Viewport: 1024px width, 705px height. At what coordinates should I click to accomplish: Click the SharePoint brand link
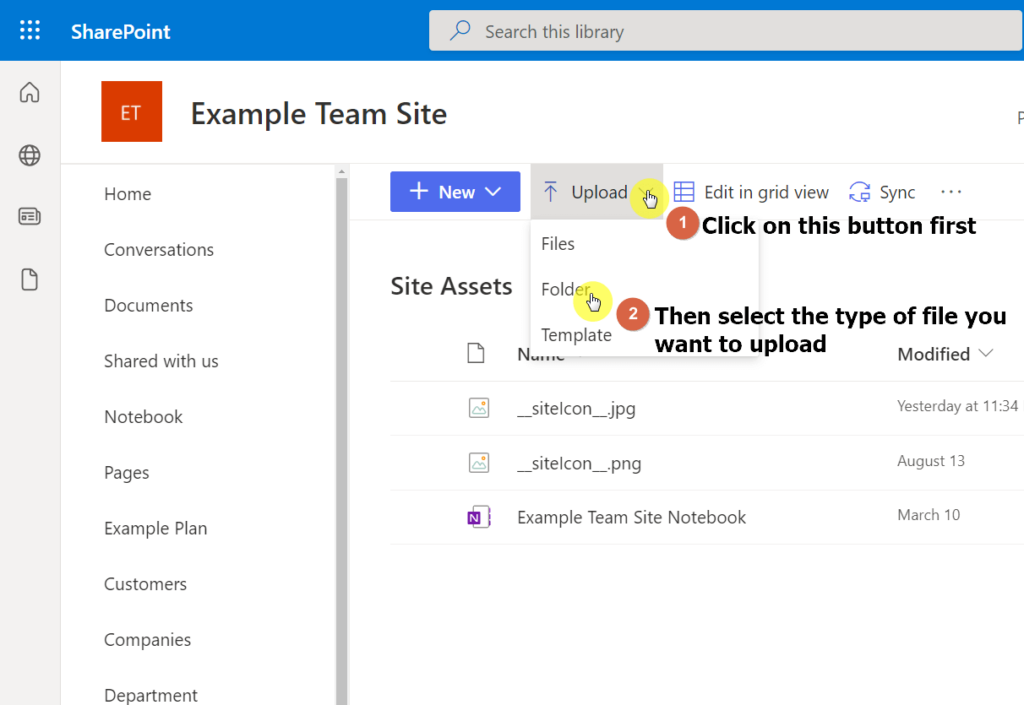click(x=120, y=31)
